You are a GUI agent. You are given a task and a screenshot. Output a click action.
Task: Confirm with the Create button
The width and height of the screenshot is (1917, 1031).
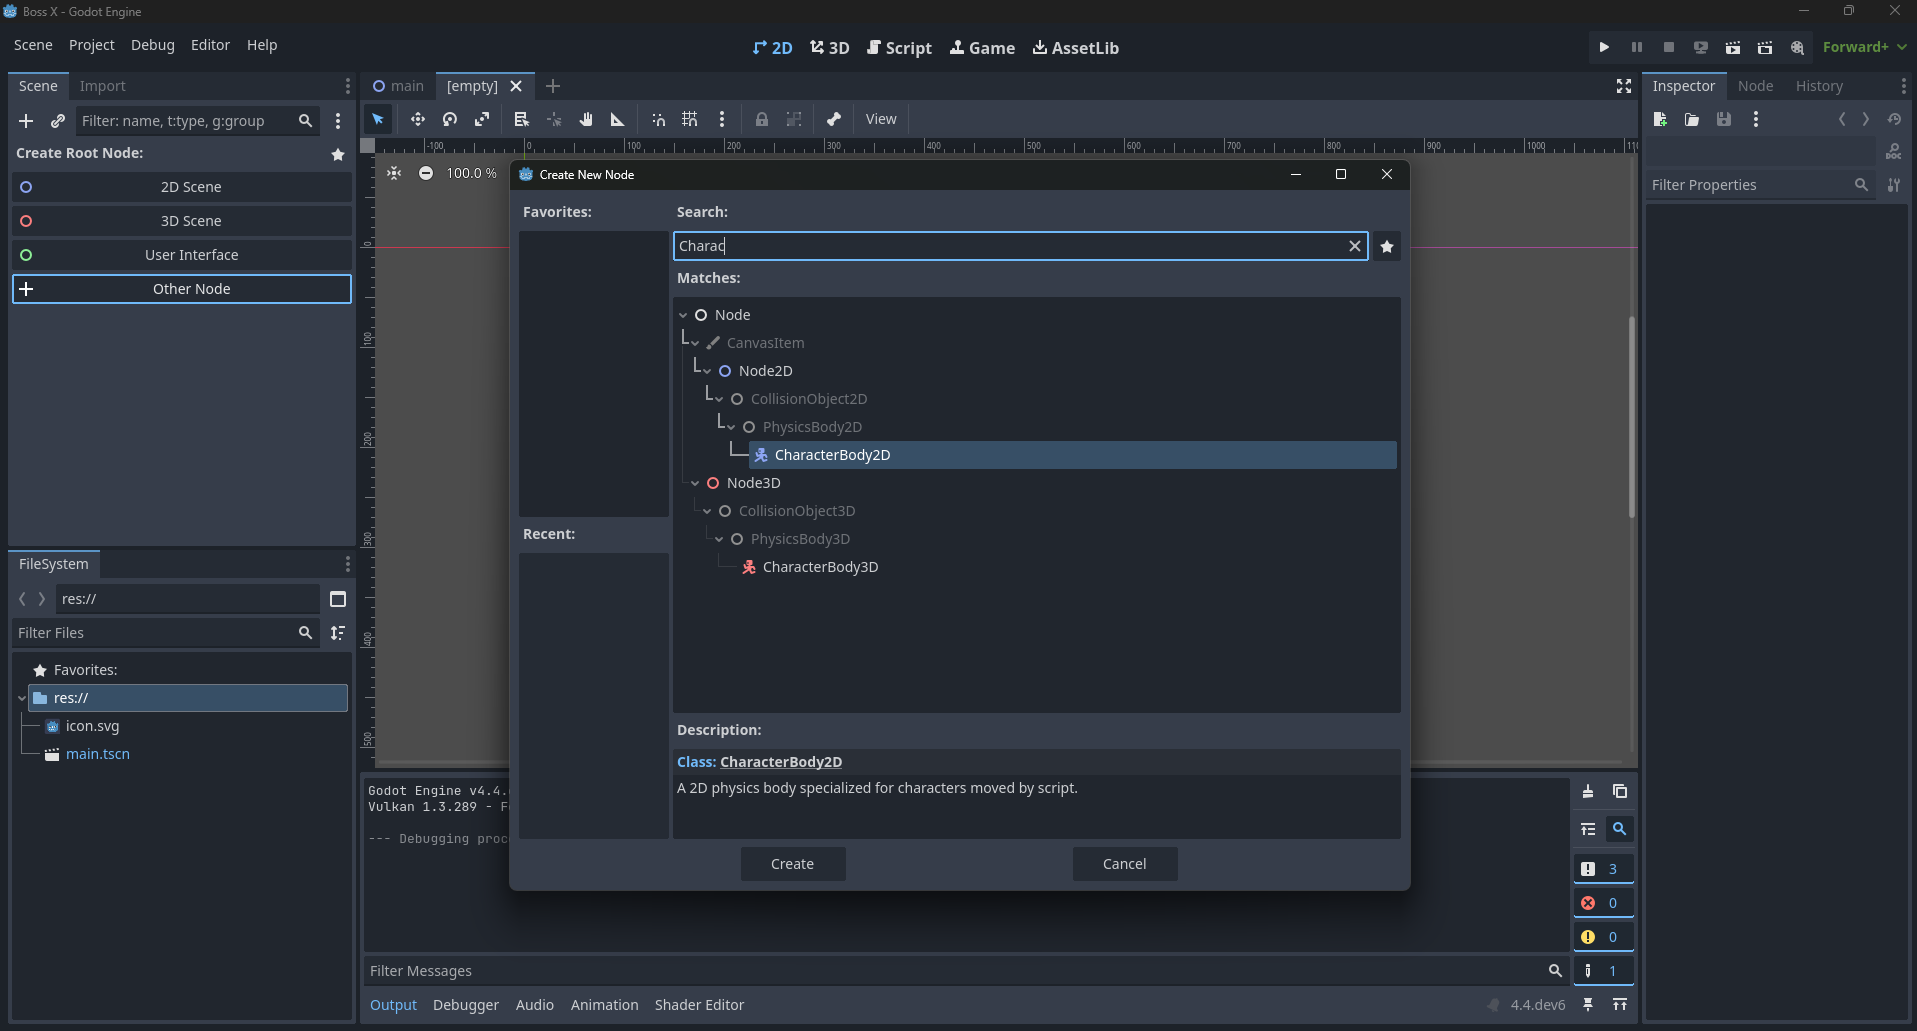(793, 864)
